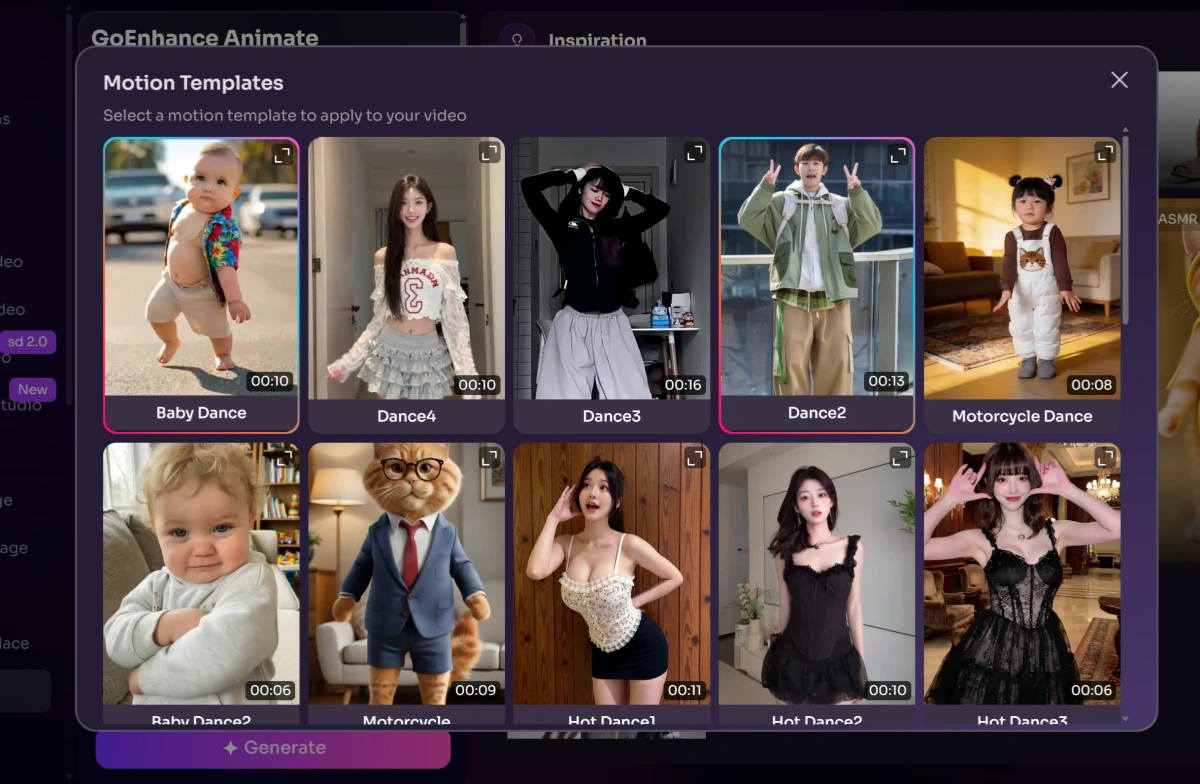Expand the suited cat Motorcycle template preview
The image size is (1200, 784).
click(489, 458)
